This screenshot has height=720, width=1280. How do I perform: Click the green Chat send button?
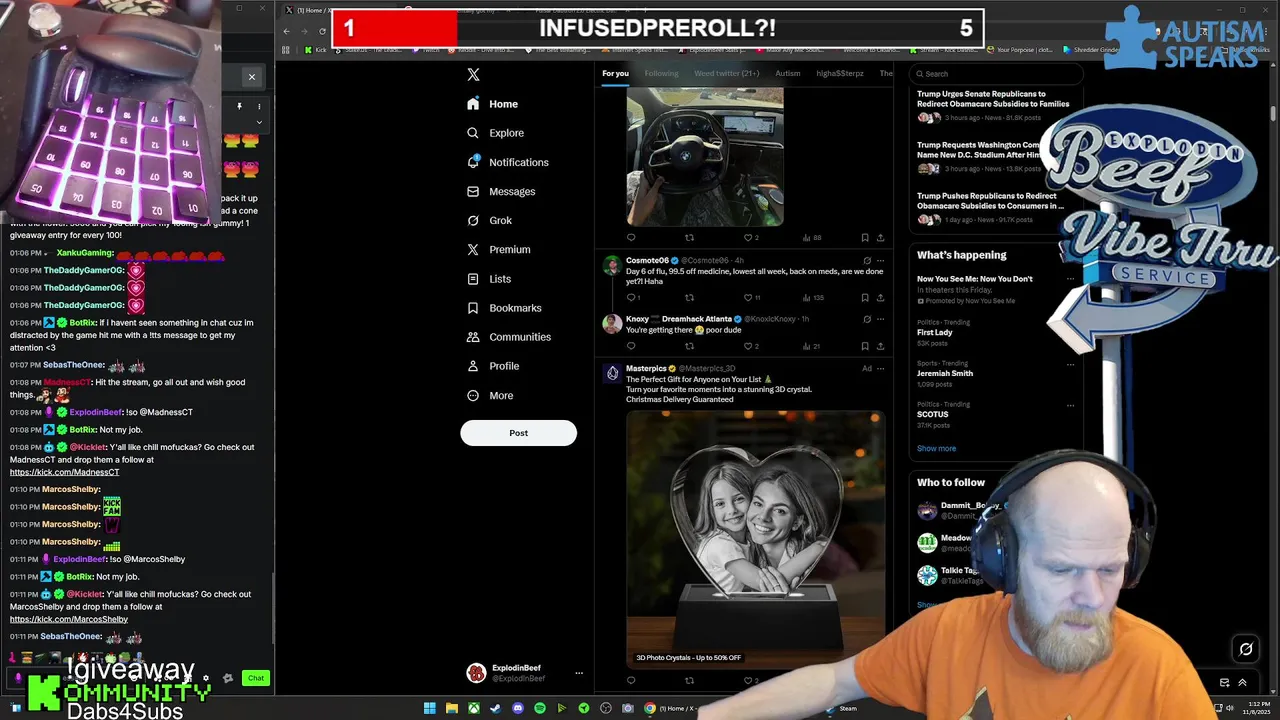256,678
